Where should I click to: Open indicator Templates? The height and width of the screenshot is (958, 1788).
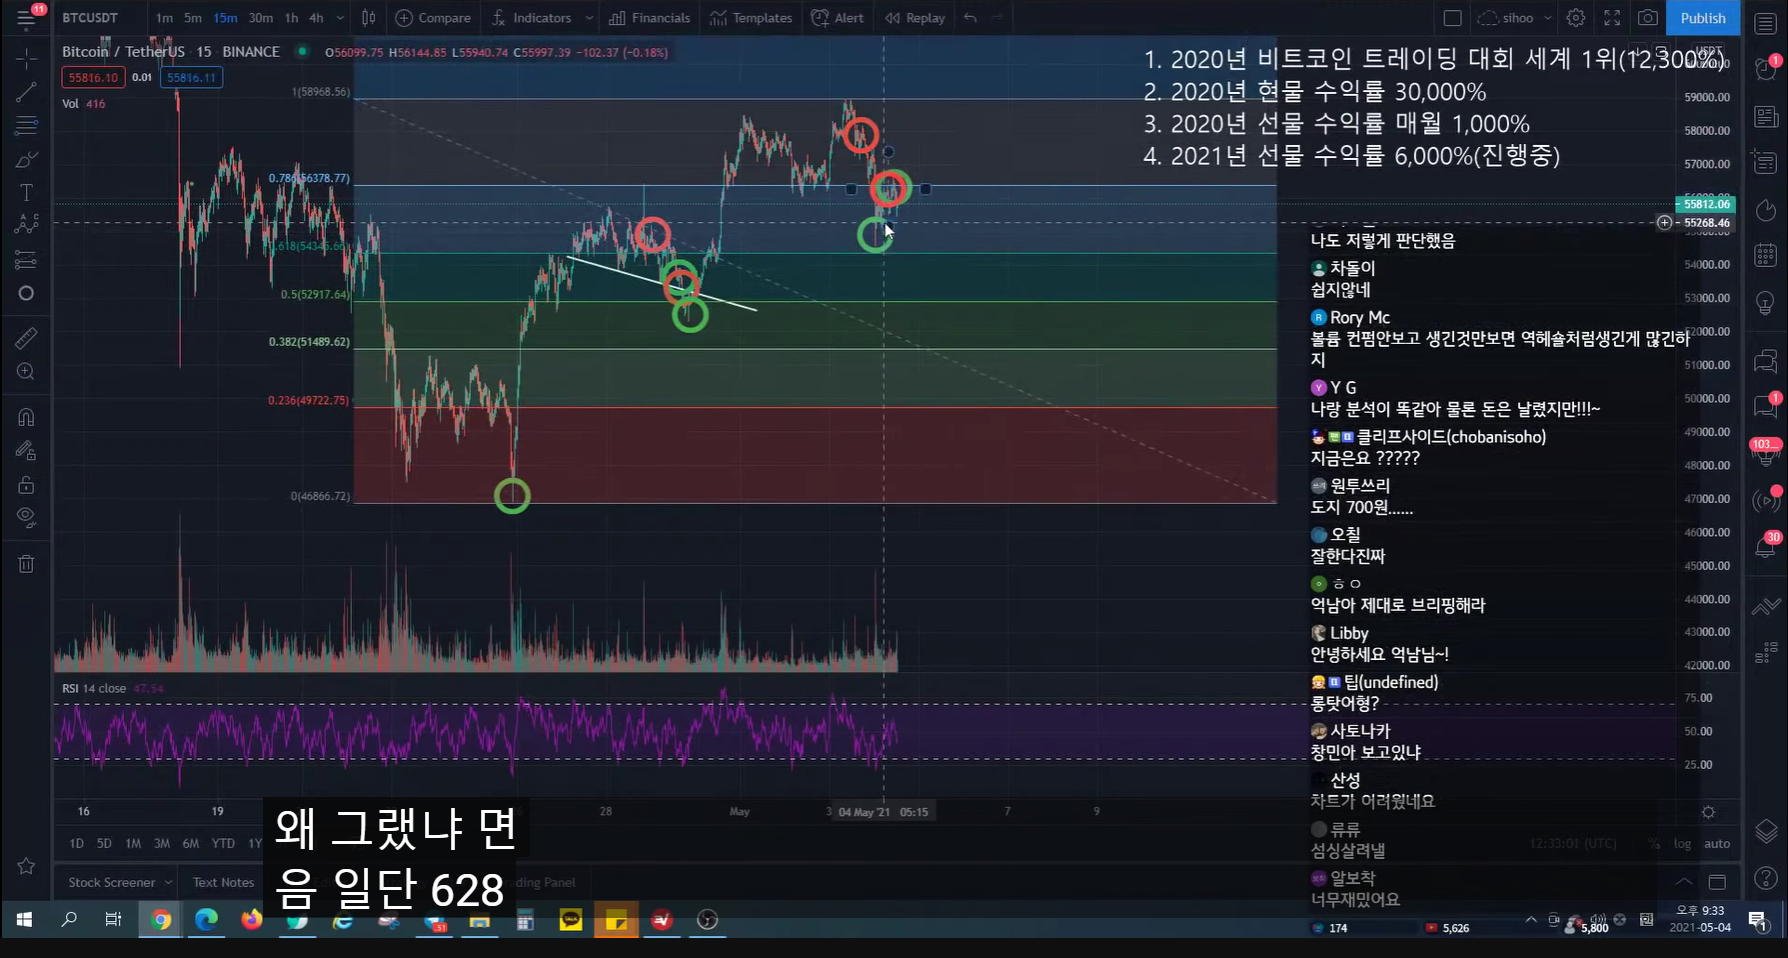click(x=751, y=18)
